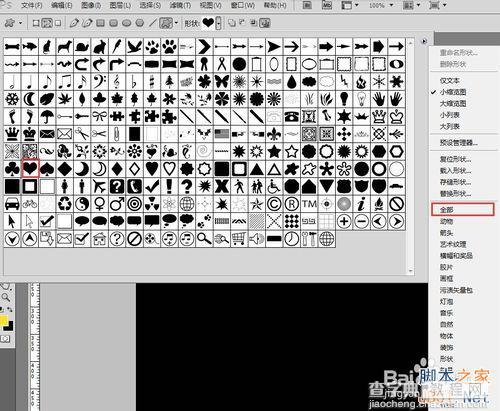This screenshot has height=411, width=500.
Task: Choose the telephone shape thumbnail
Action: pyautogui.click(x=291, y=116)
